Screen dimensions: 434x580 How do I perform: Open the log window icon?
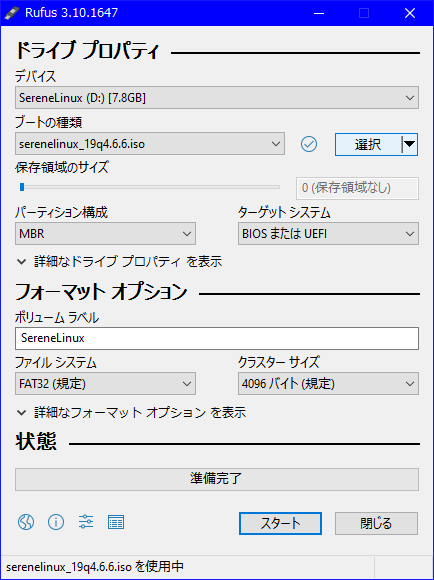[x=116, y=522]
